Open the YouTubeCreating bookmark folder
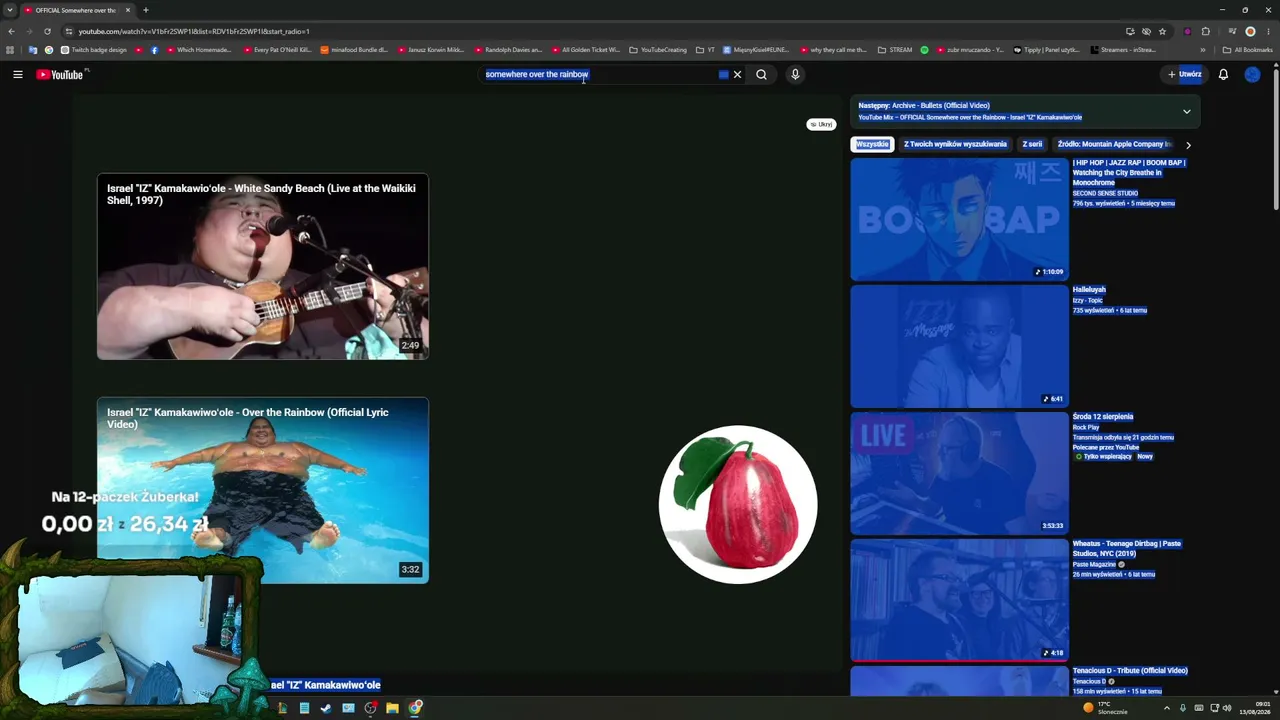Screen dimensions: 1280x720 658,50
